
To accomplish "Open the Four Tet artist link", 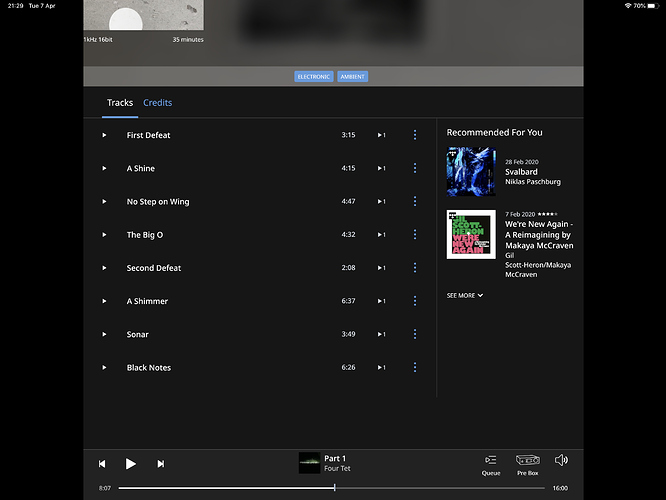I will coord(337,469).
